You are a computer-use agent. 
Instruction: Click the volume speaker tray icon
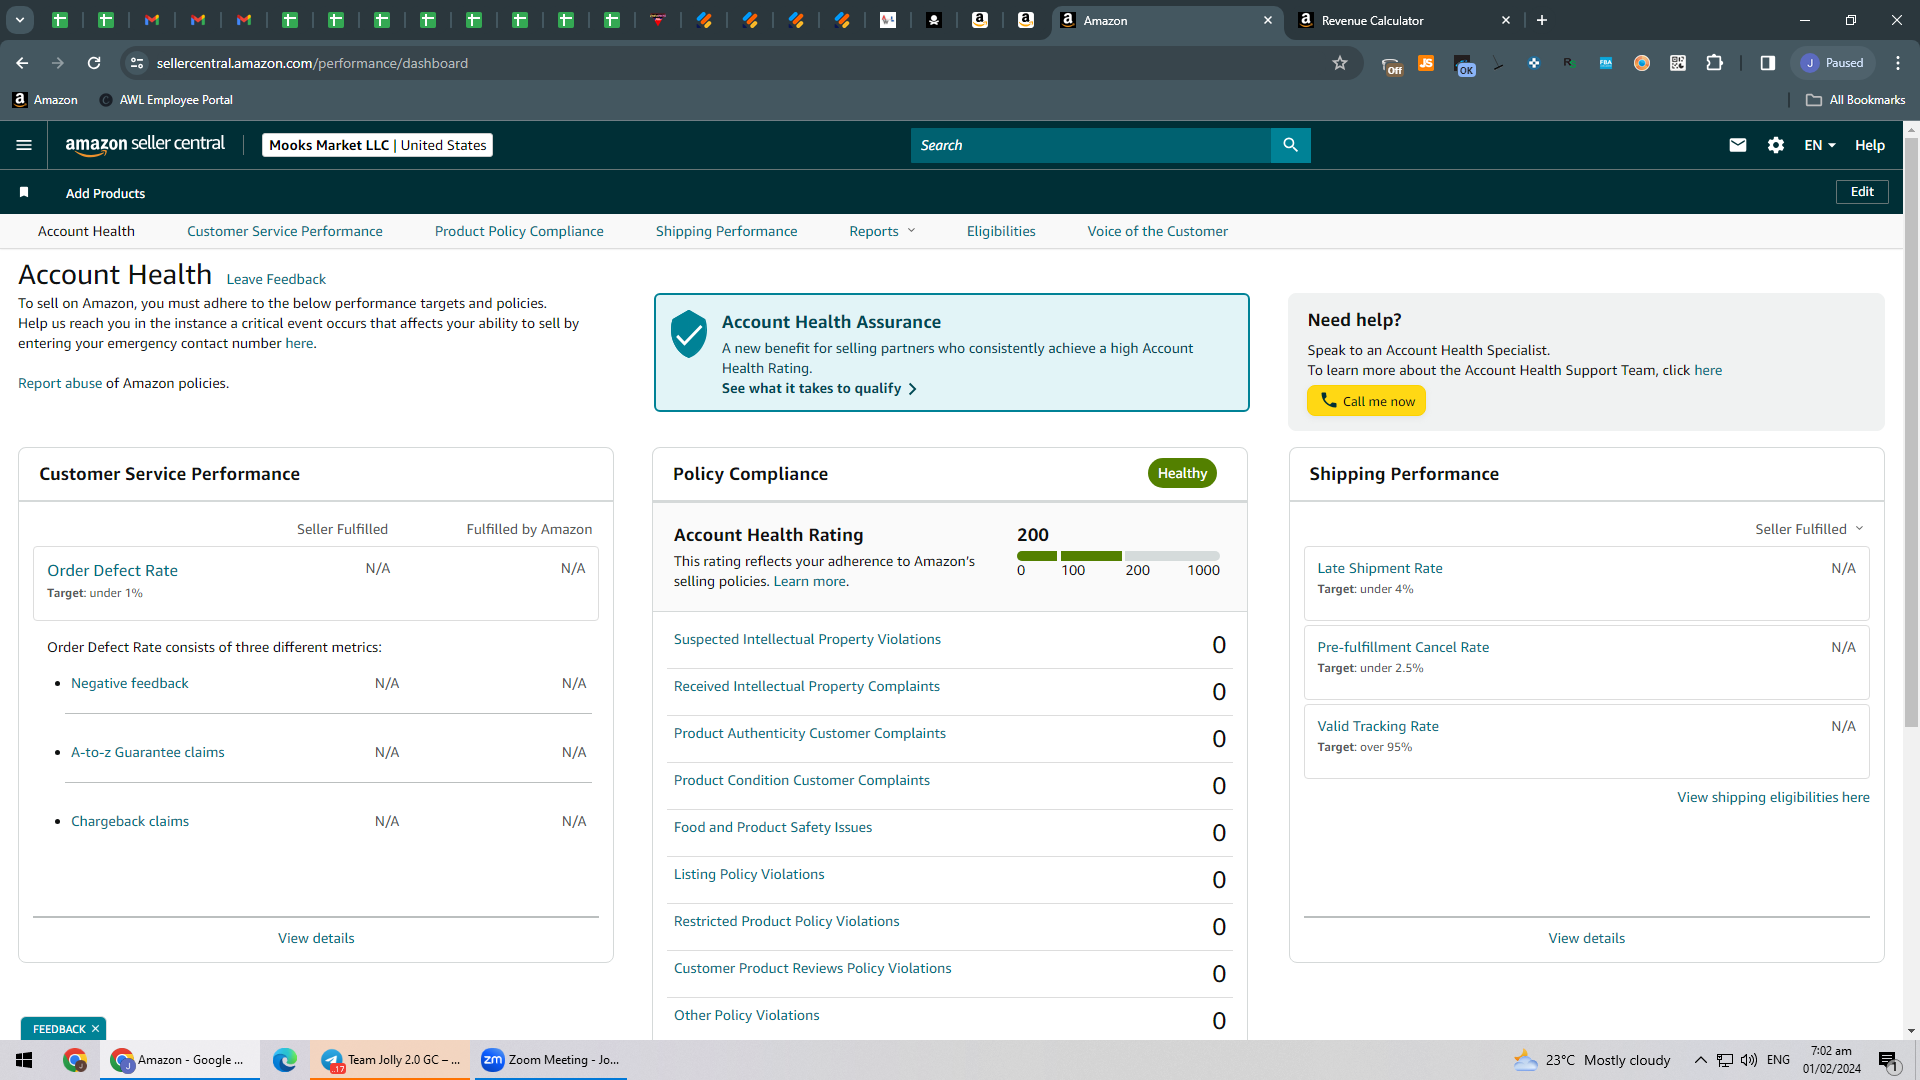pyautogui.click(x=1749, y=1060)
